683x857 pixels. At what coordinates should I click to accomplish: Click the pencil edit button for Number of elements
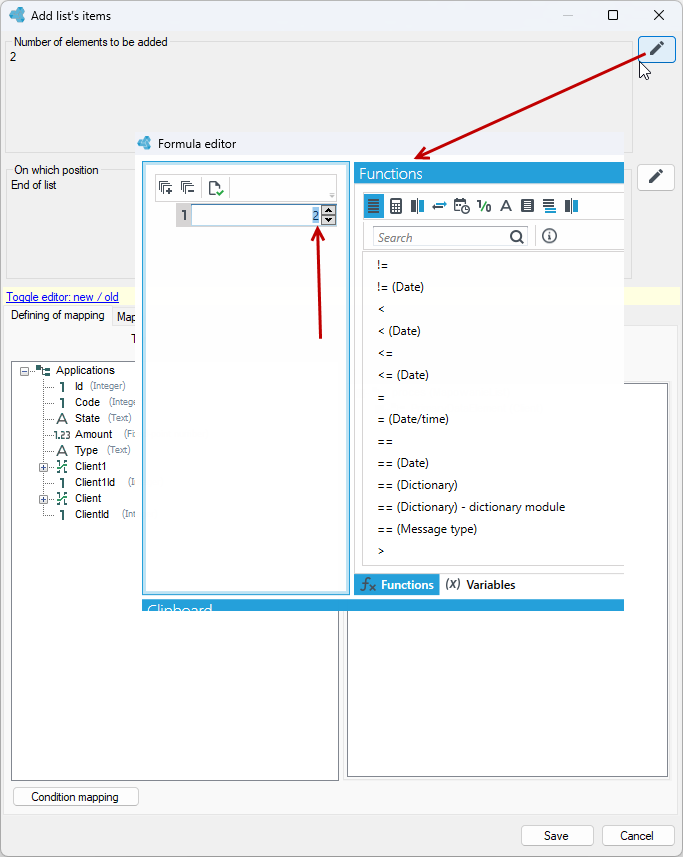657,50
